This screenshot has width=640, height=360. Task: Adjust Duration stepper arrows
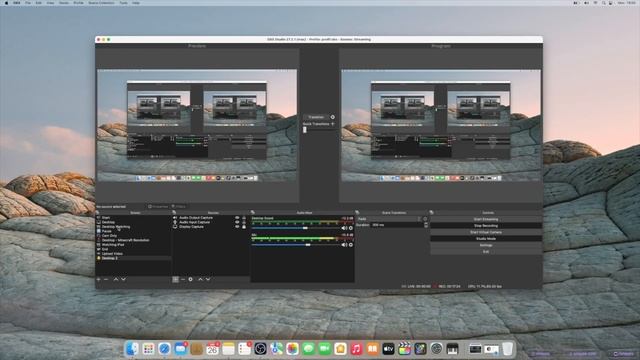point(426,225)
